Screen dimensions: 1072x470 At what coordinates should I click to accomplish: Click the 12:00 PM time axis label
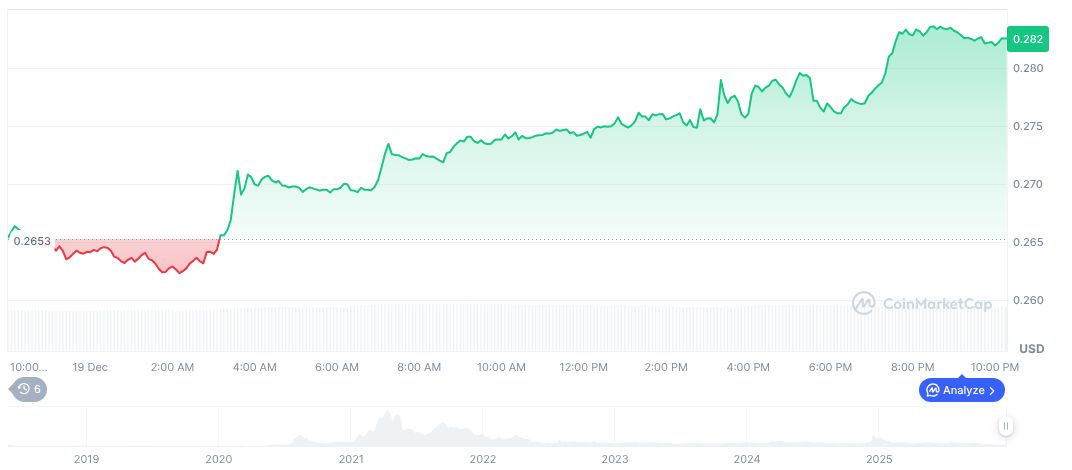point(583,367)
